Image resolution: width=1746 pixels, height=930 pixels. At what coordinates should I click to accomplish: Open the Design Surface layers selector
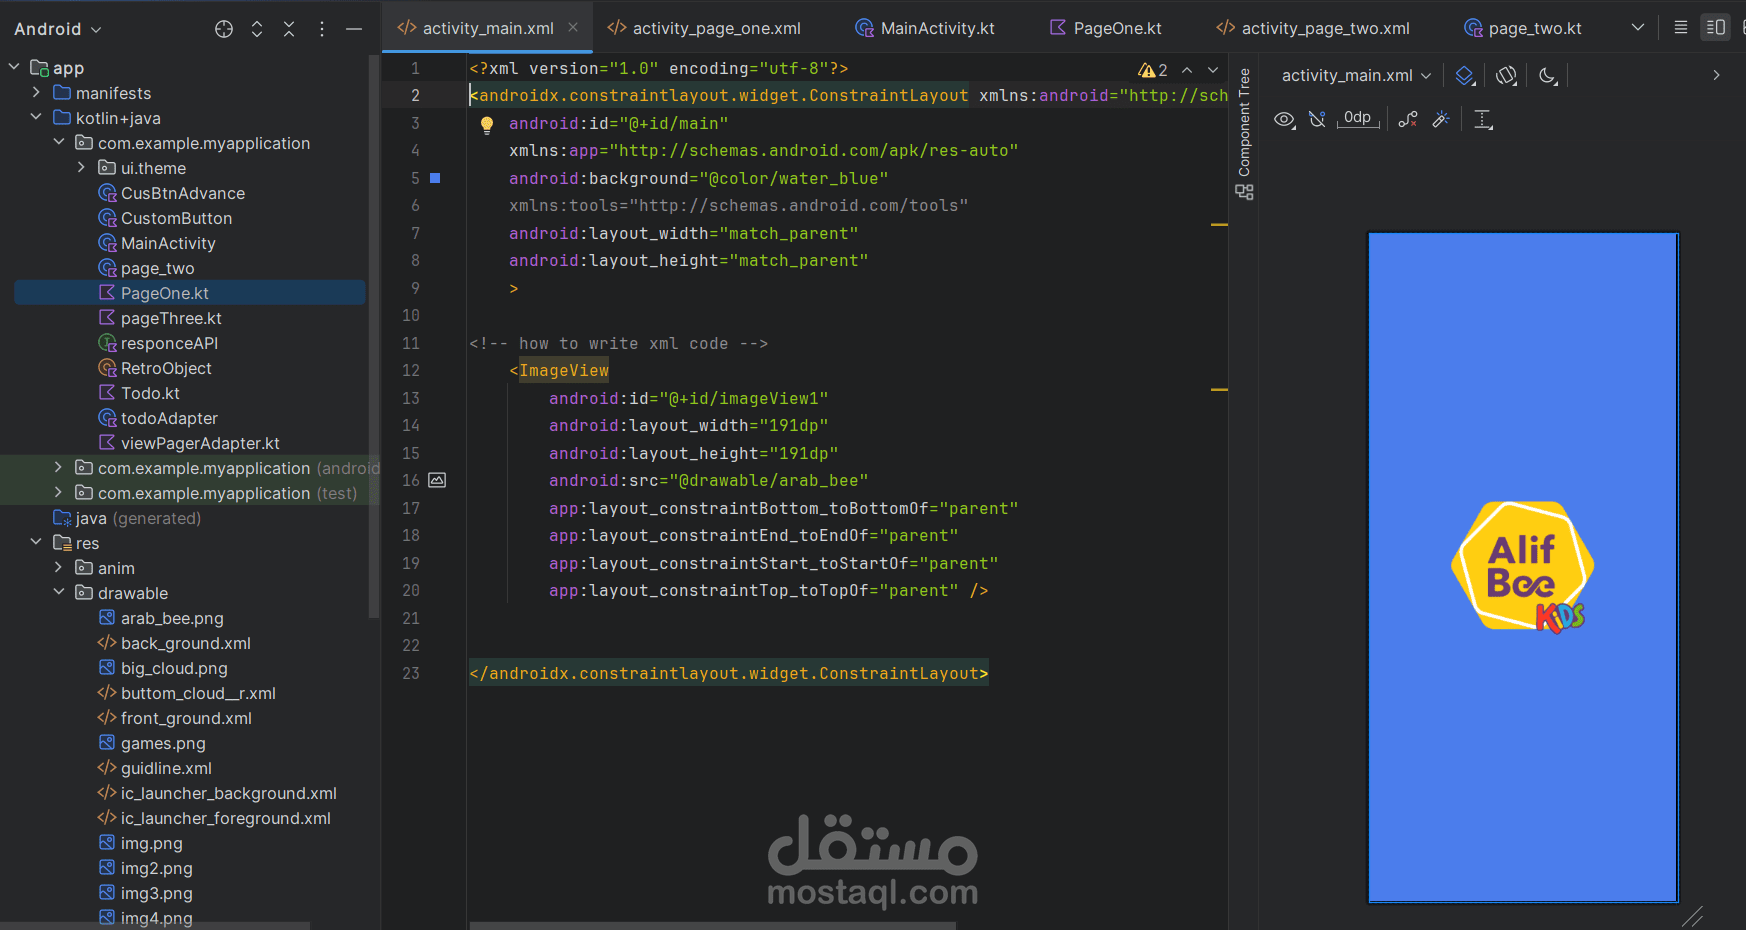[x=1465, y=76]
